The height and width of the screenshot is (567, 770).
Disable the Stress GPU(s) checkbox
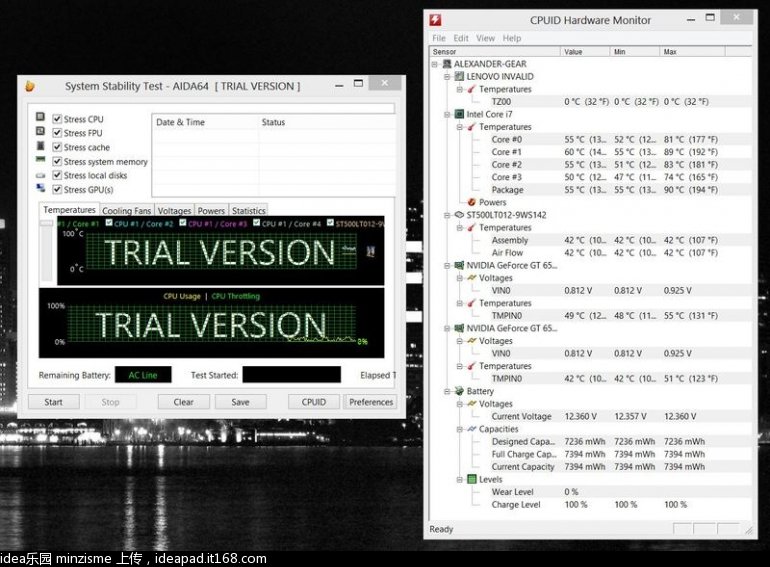pyautogui.click(x=57, y=189)
